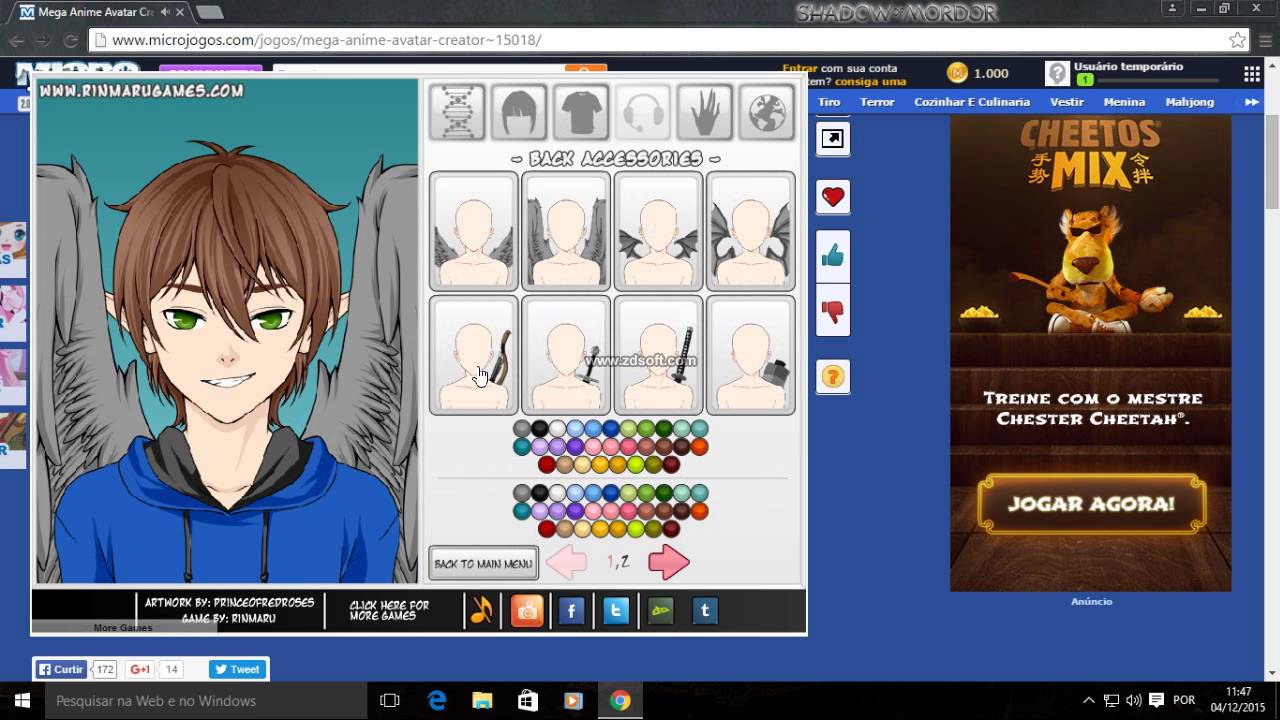Screen dimensions: 1280x720
Task: Click the gold coin 1.000 balance
Action: pyautogui.click(x=978, y=73)
